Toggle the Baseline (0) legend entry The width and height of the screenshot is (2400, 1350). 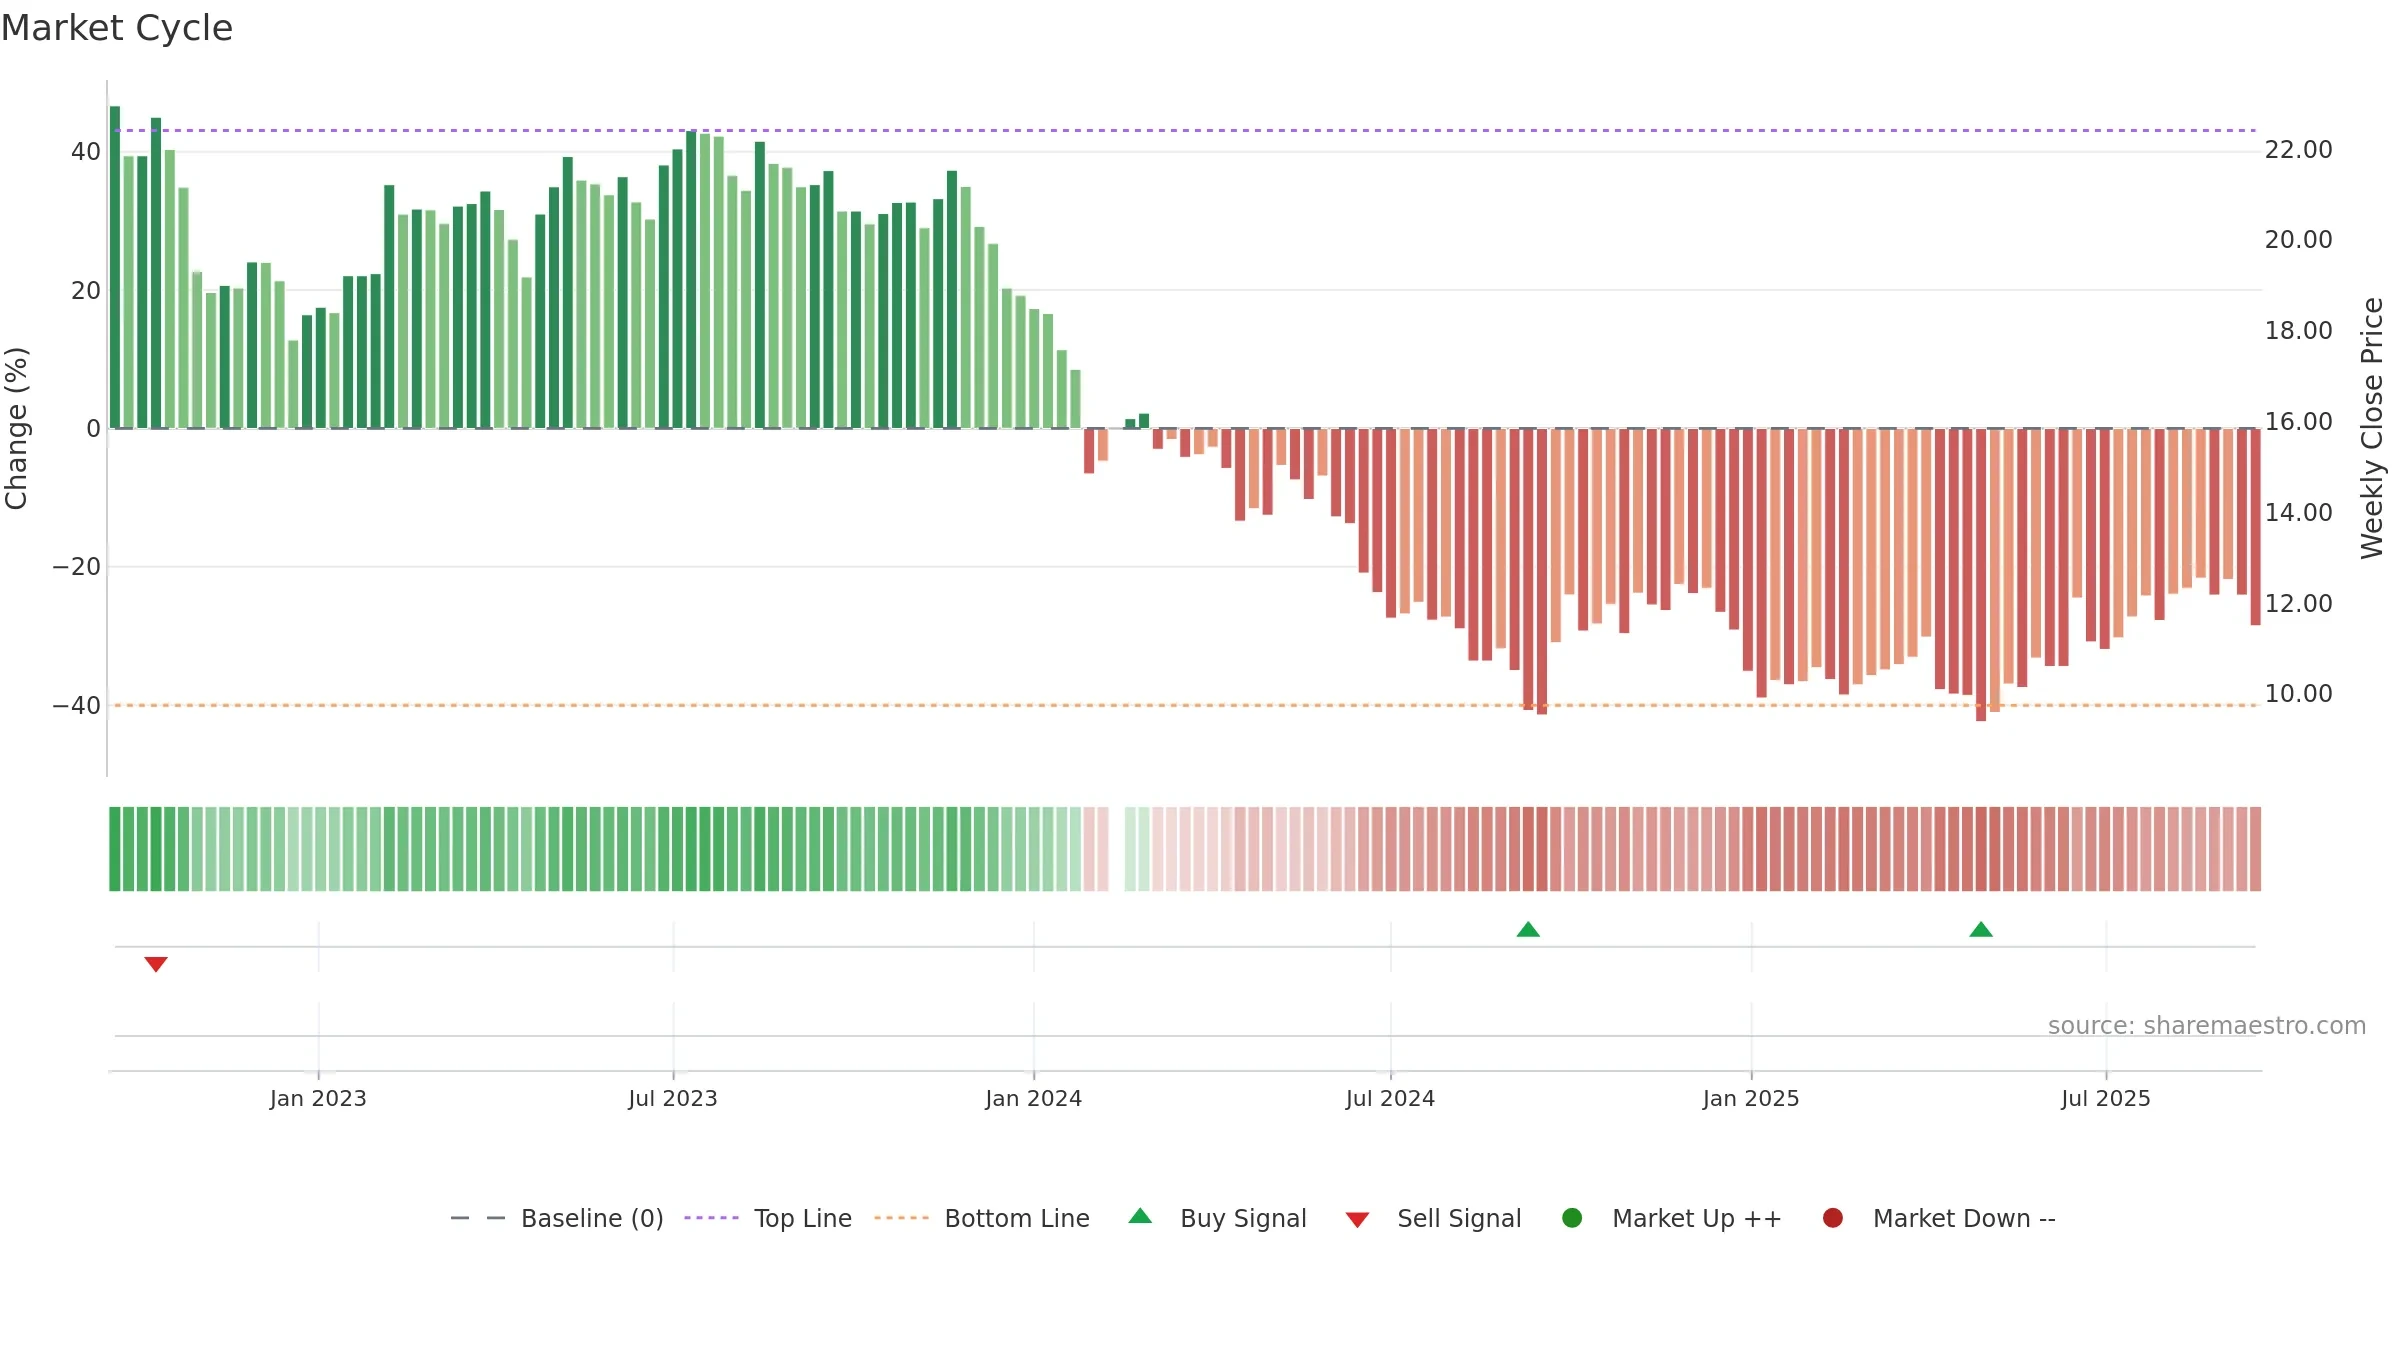(x=557, y=1218)
